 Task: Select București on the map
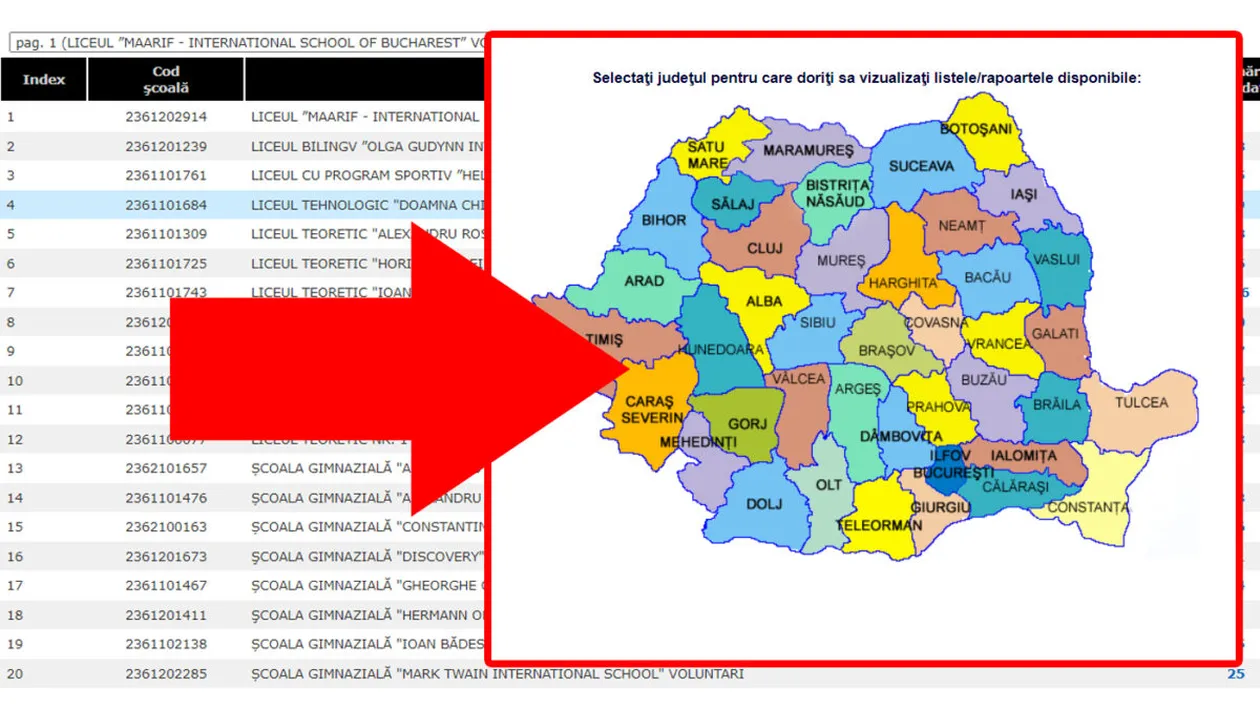[x=947, y=474]
